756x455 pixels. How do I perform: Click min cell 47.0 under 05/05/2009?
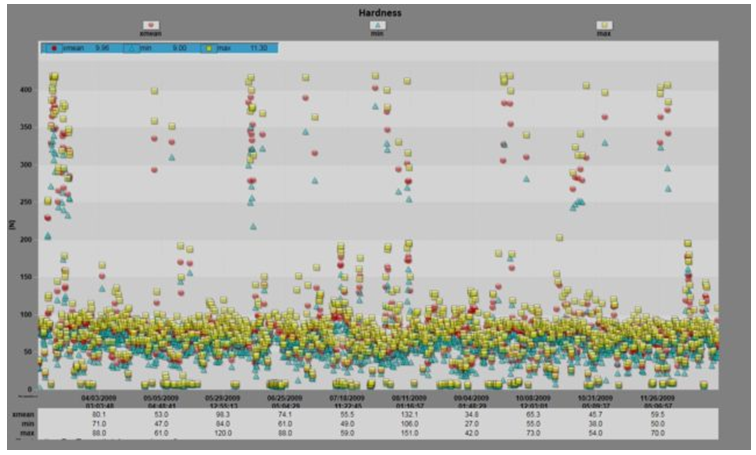(161, 424)
